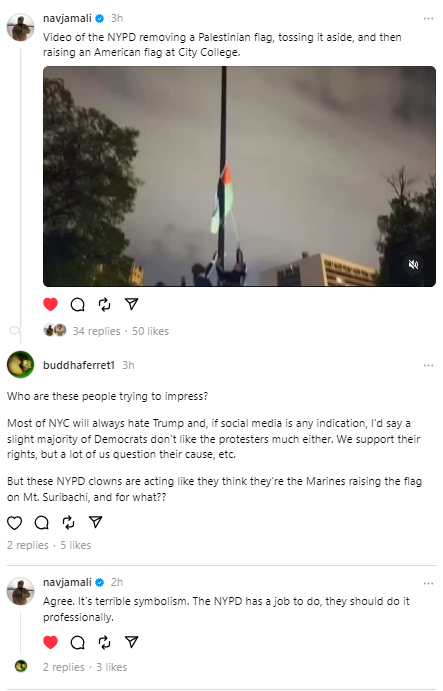Unmute the video with speaker icon
The image size is (443, 691).
click(x=413, y=264)
